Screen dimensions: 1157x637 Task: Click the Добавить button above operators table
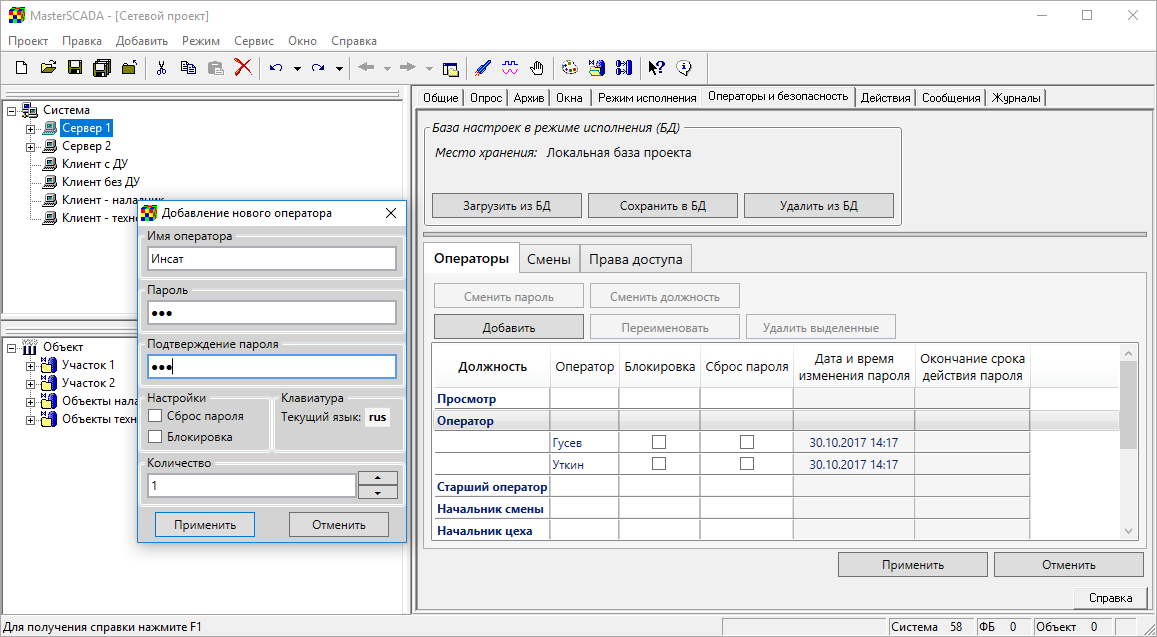(x=509, y=327)
